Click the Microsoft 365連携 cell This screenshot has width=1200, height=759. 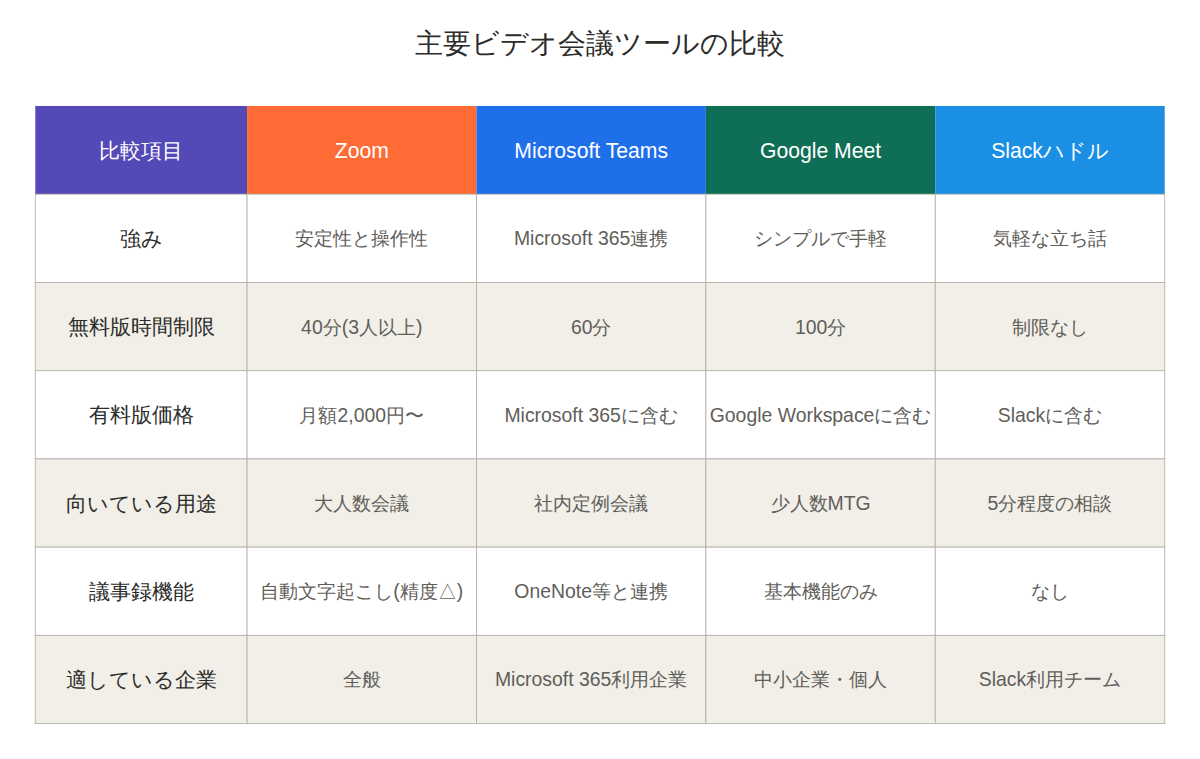pos(591,239)
